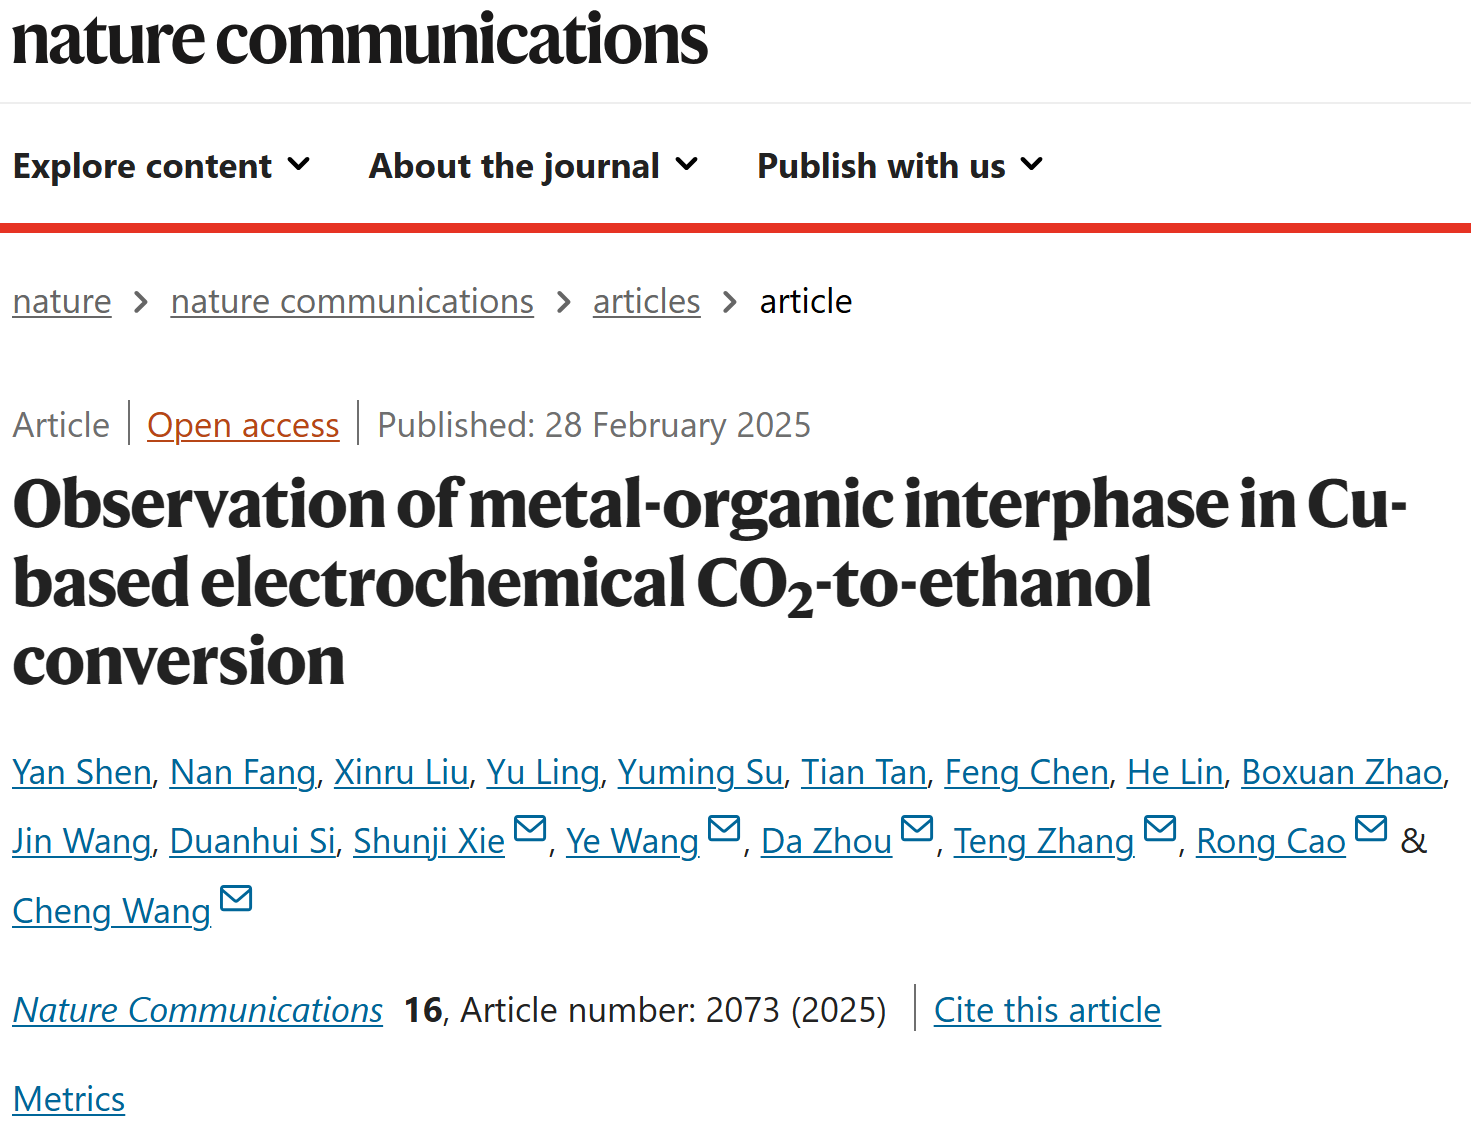Open the articles breadcrumb link
The height and width of the screenshot is (1142, 1471).
point(646,301)
